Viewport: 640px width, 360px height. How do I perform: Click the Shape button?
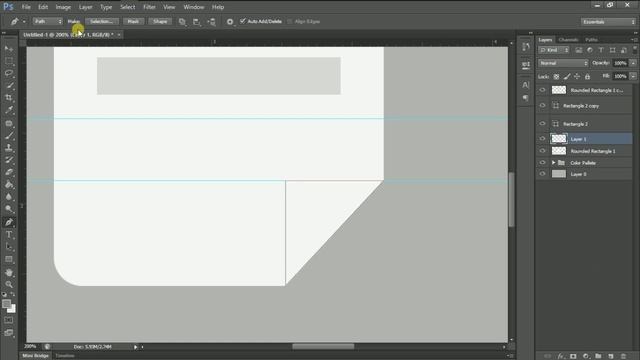(x=160, y=21)
